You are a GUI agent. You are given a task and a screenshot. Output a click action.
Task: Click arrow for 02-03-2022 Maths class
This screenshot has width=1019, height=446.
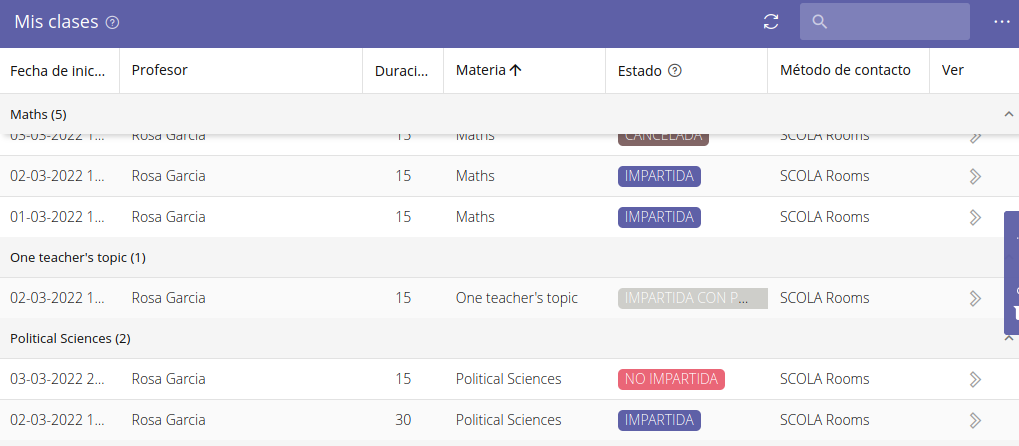click(975, 176)
